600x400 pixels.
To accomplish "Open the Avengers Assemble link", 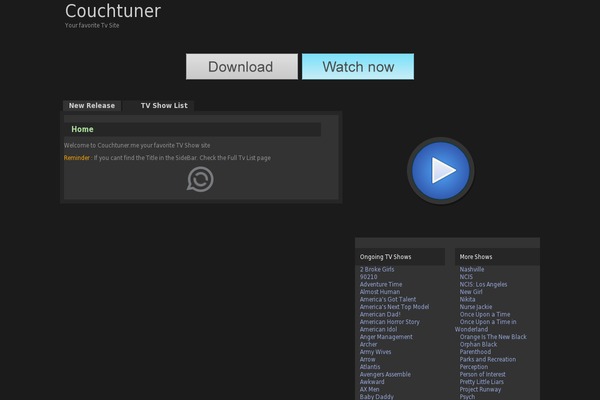I will point(385,374).
